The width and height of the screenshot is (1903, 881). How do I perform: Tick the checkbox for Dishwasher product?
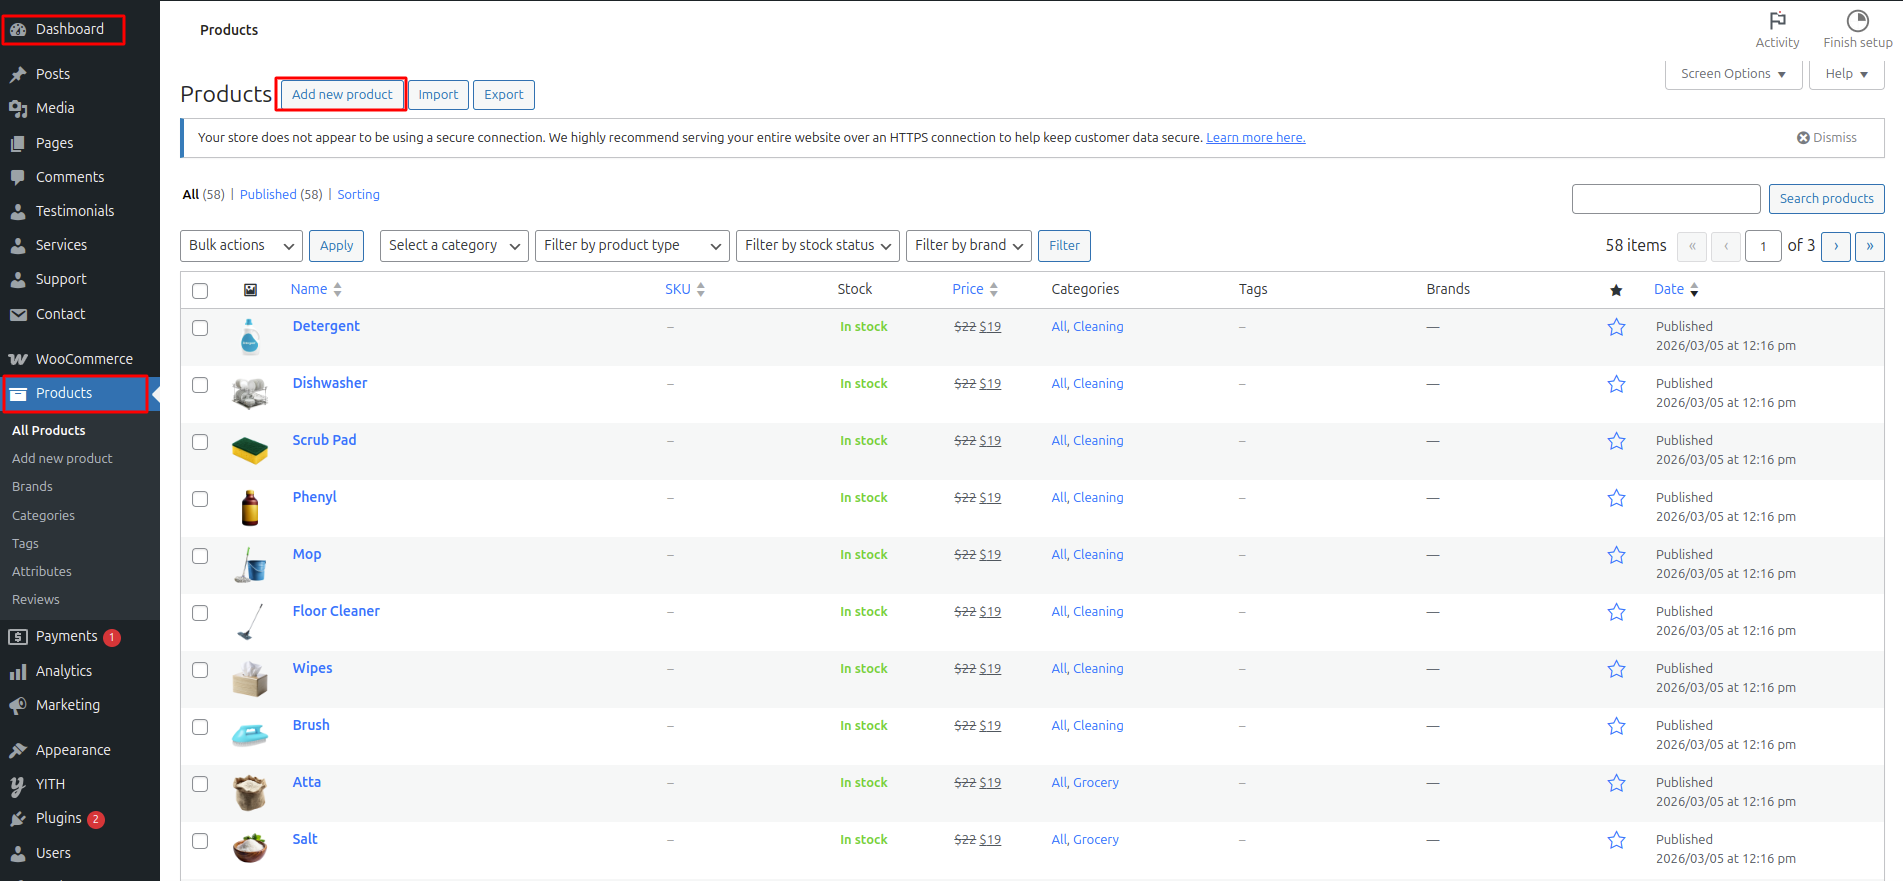coord(200,385)
